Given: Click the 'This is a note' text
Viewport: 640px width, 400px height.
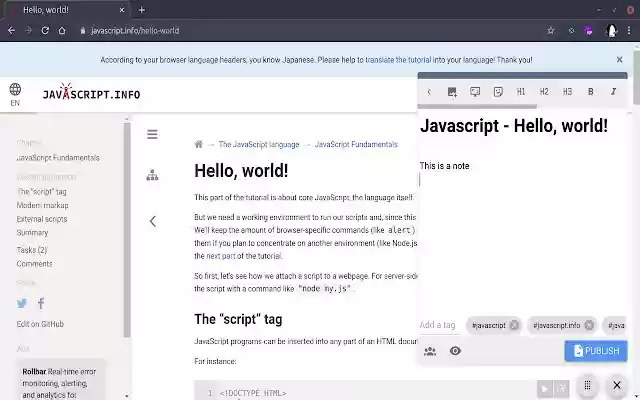Looking at the screenshot, I should point(444,166).
